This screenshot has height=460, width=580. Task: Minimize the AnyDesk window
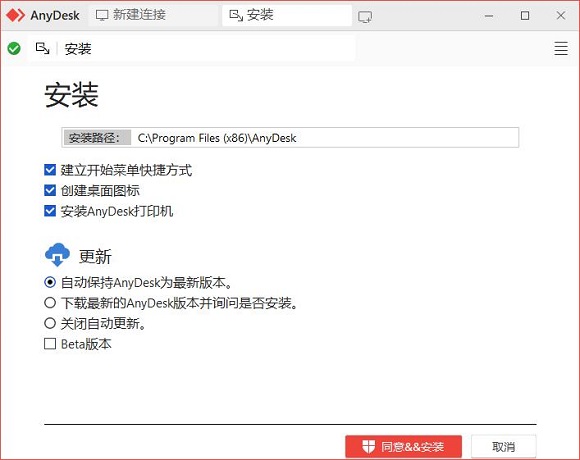tap(489, 16)
